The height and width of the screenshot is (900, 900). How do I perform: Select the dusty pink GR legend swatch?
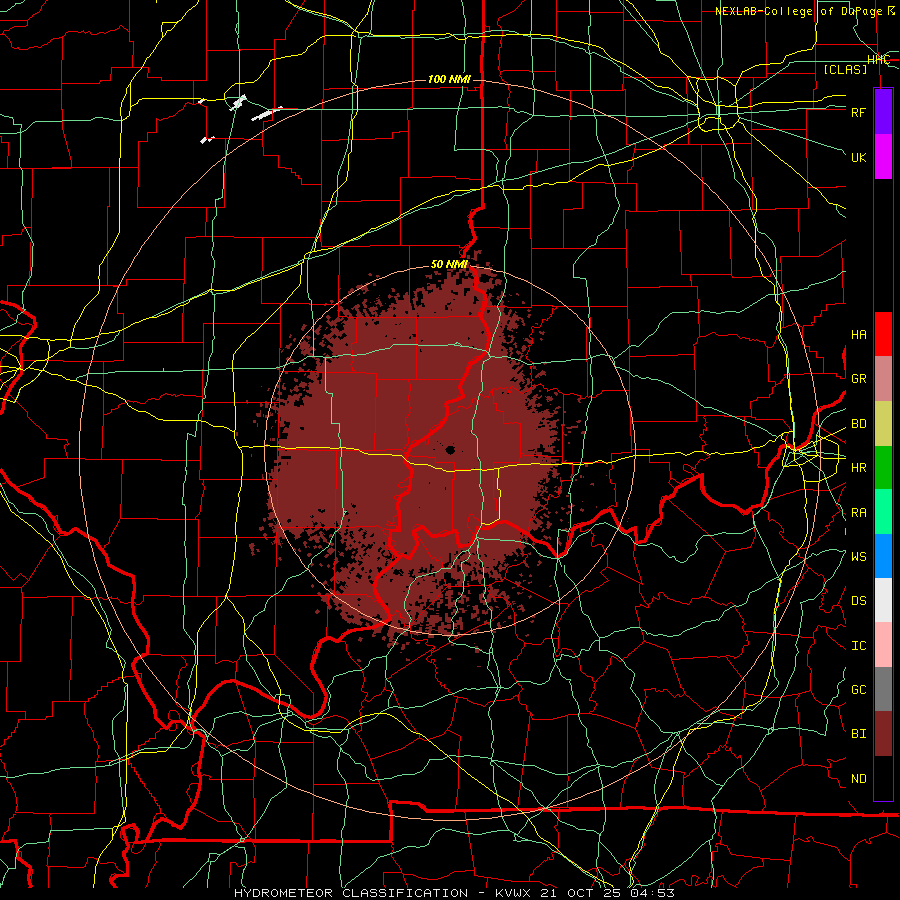[x=883, y=378]
